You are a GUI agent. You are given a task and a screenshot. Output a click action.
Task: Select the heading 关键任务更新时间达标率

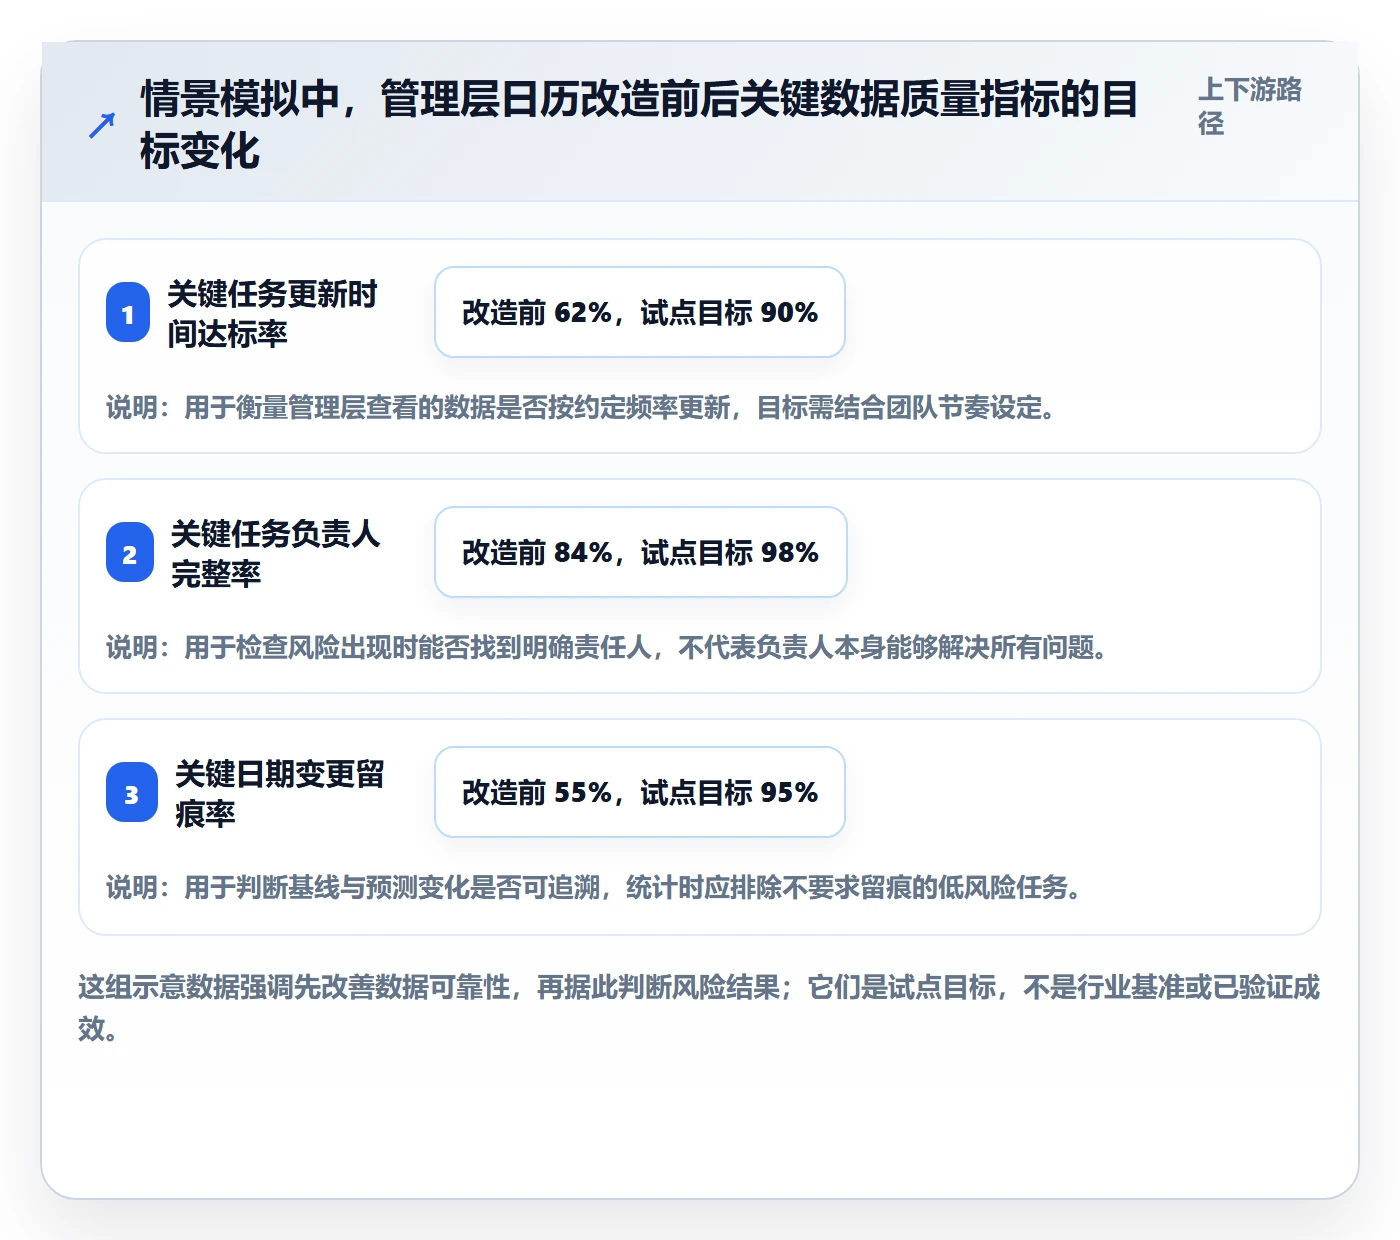click(x=272, y=314)
